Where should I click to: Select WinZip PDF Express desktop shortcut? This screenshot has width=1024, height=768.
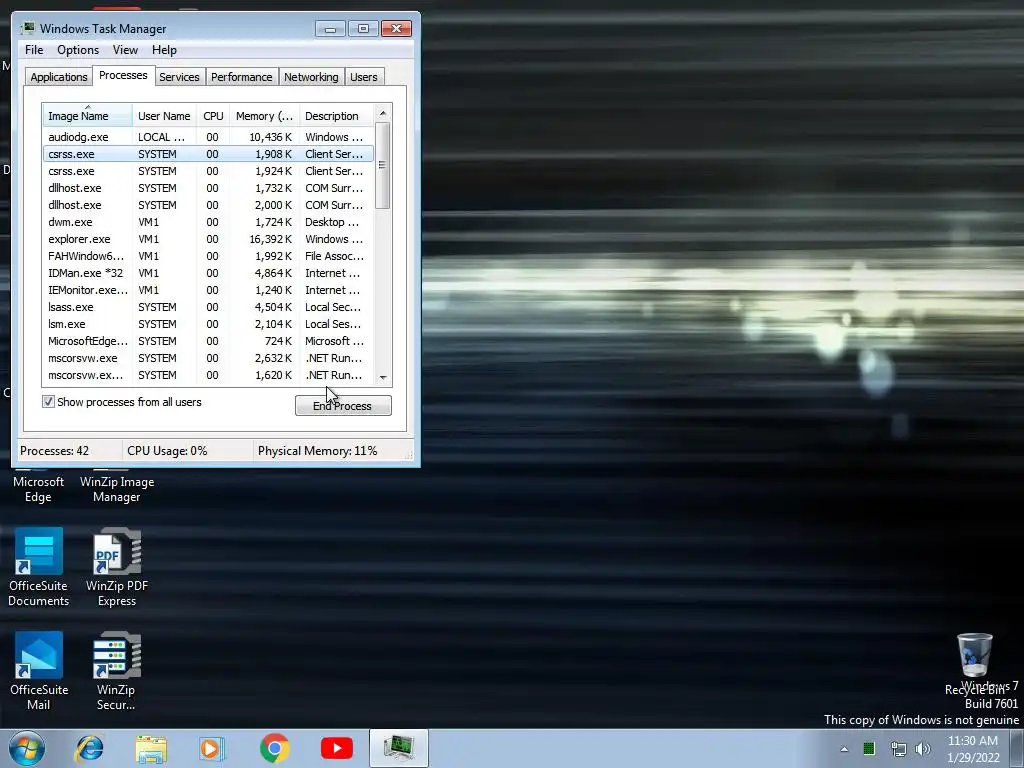[x=117, y=567]
